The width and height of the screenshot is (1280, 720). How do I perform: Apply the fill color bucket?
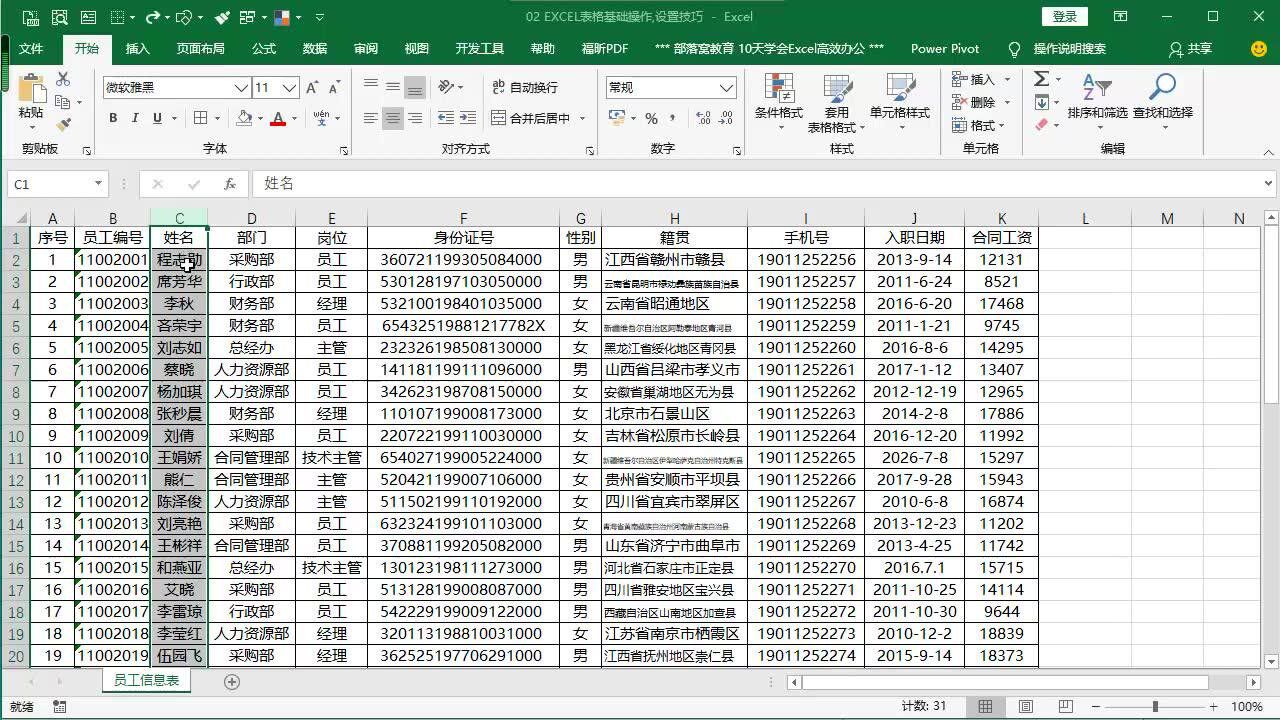click(x=244, y=118)
